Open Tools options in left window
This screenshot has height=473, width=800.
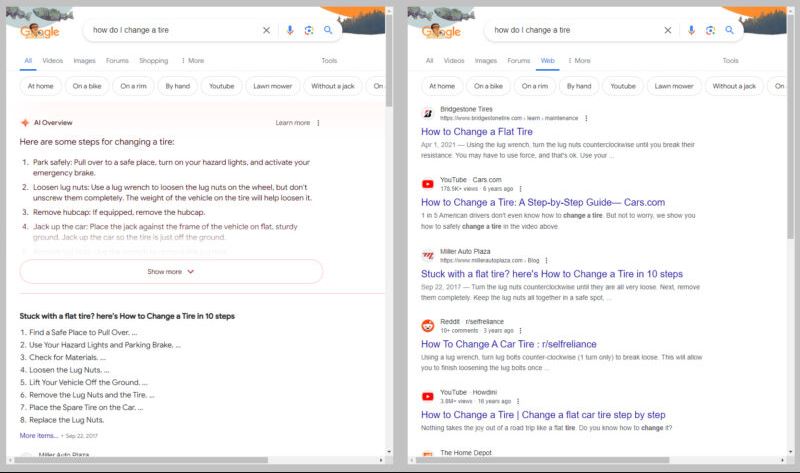pyautogui.click(x=329, y=60)
